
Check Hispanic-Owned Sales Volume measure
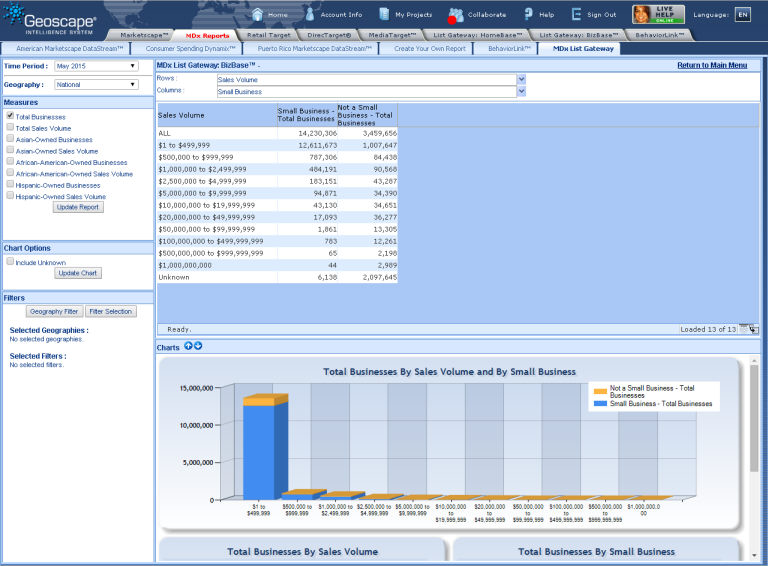pos(10,195)
